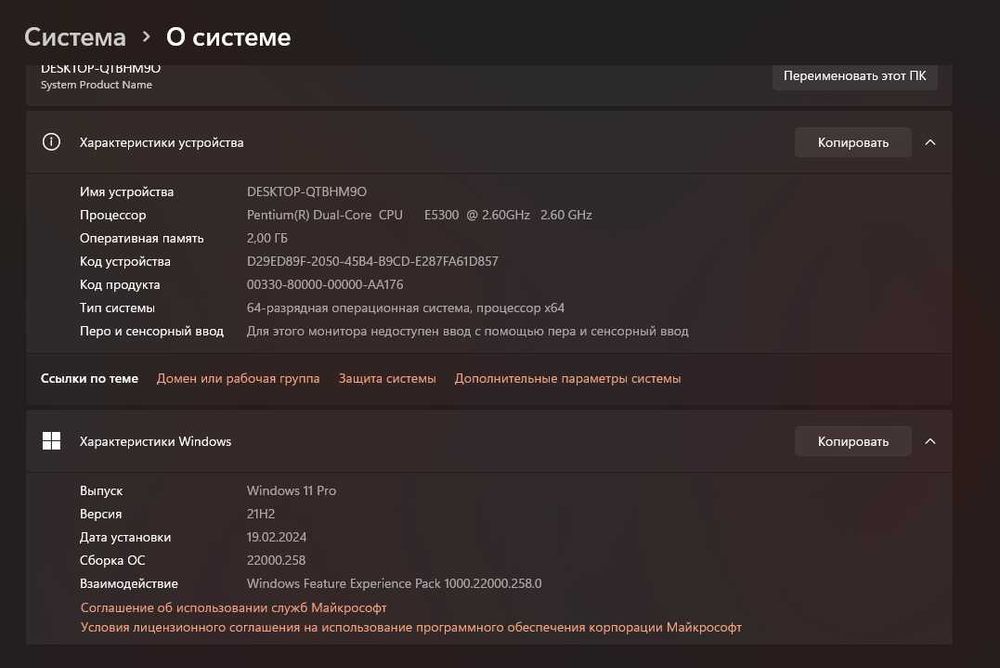
Task: Click the info icon beside Характеристики устройства
Action: [x=51, y=142]
